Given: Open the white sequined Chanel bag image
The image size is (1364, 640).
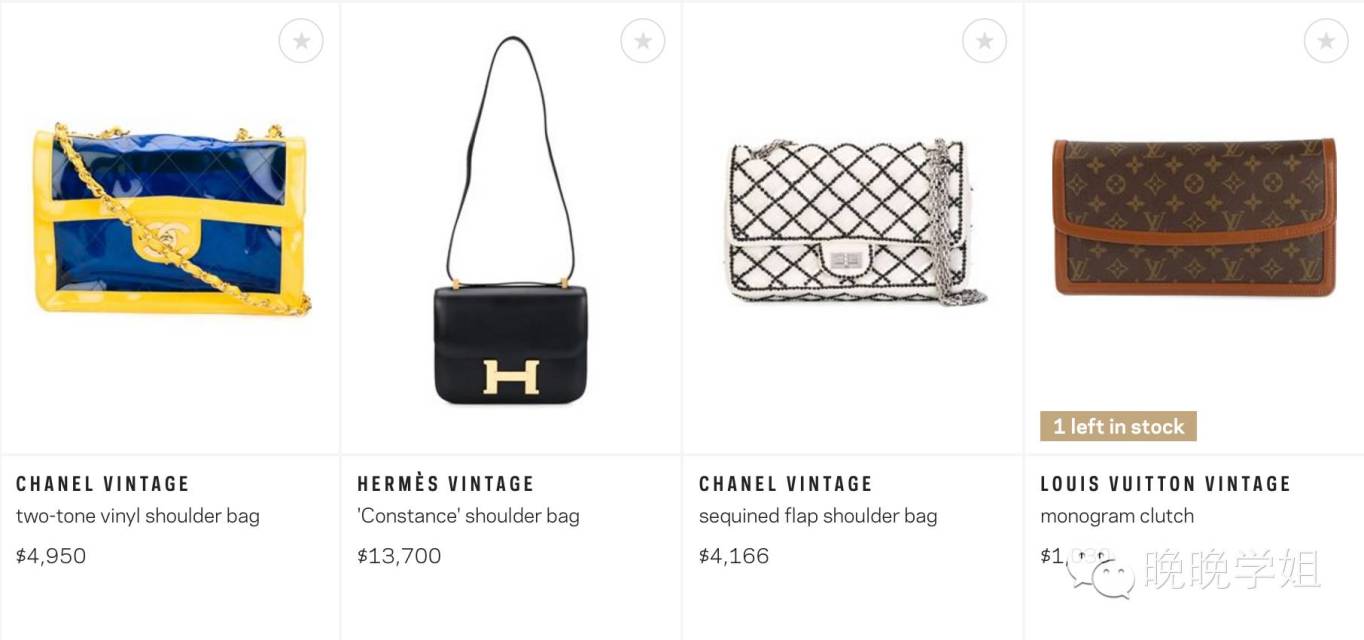Looking at the screenshot, I should [852, 222].
